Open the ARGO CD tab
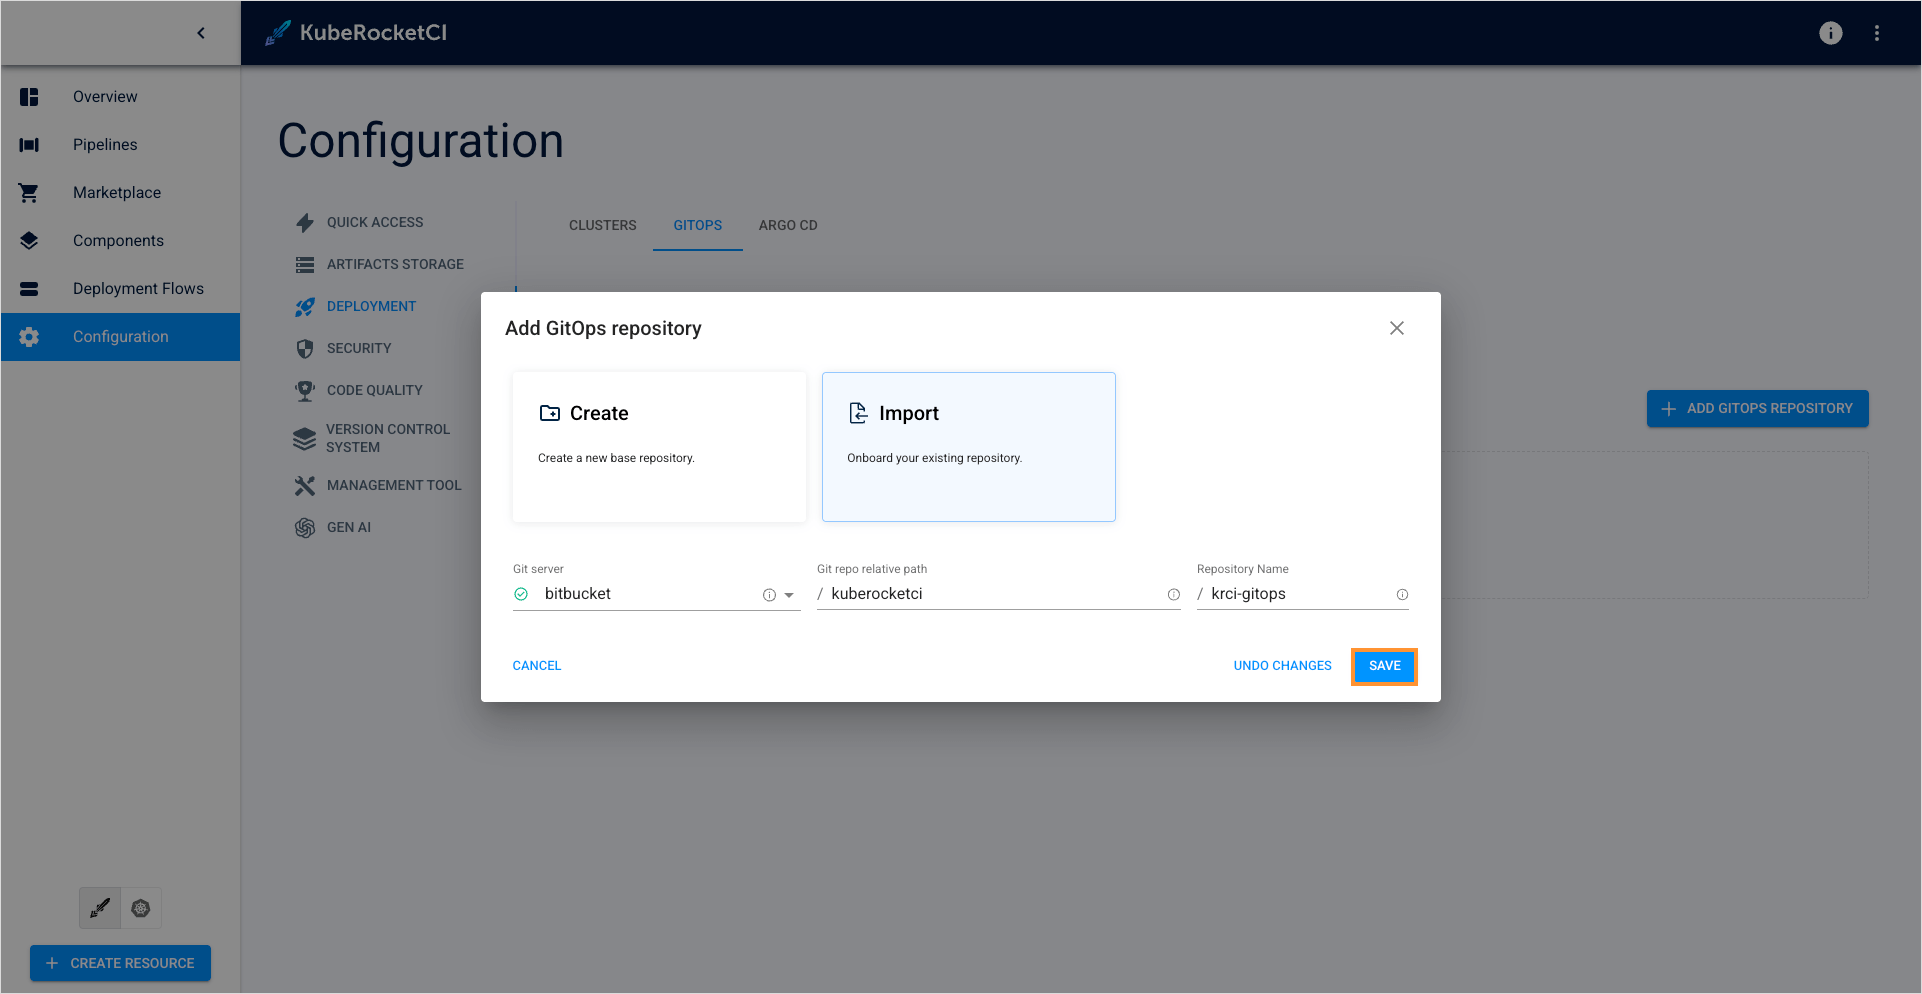Image resolution: width=1922 pixels, height=994 pixels. coord(788,225)
